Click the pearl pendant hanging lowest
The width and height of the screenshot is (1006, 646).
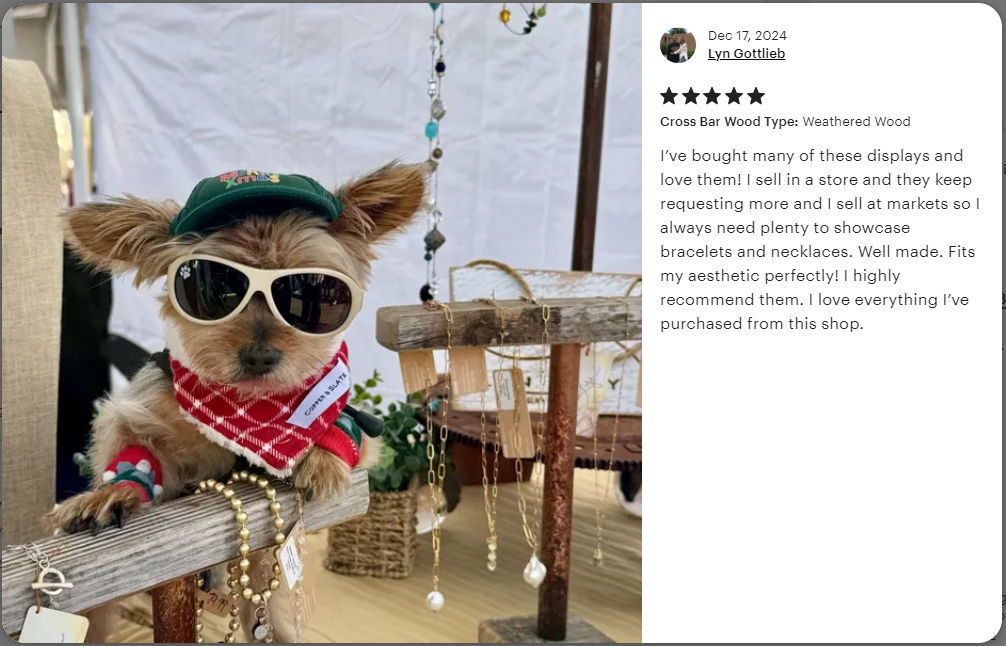[x=435, y=600]
